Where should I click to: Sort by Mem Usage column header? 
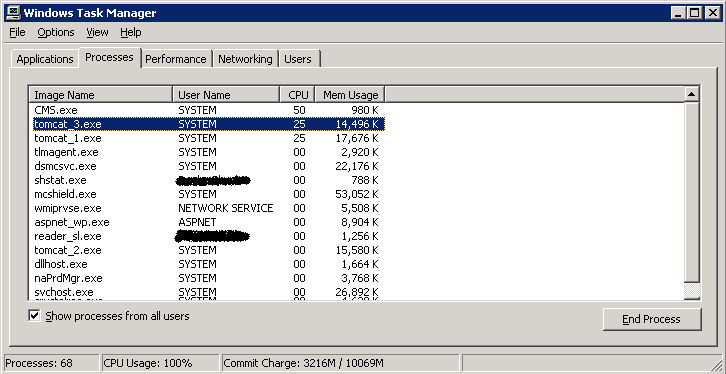coord(350,95)
